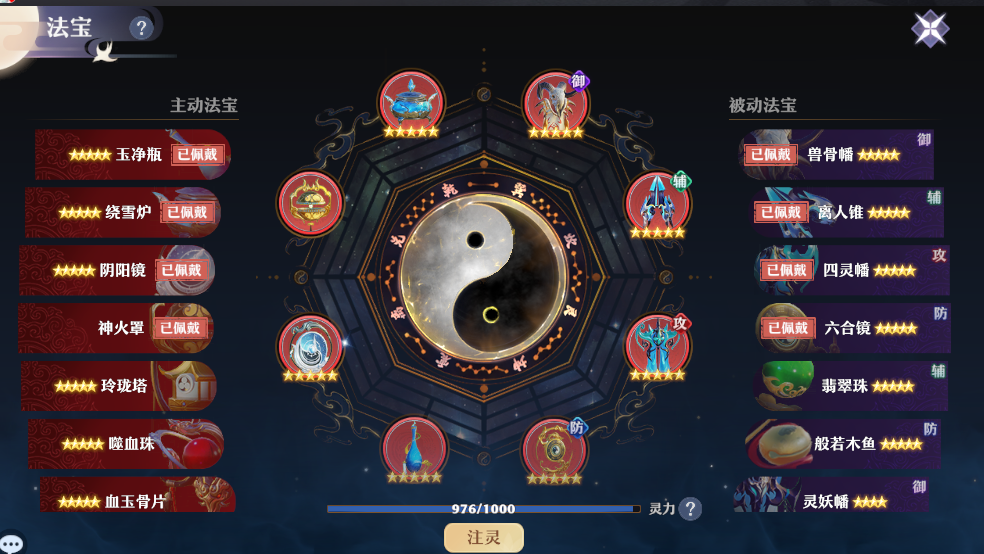
Task: Click the 灵力 progress bar
Action: click(483, 509)
